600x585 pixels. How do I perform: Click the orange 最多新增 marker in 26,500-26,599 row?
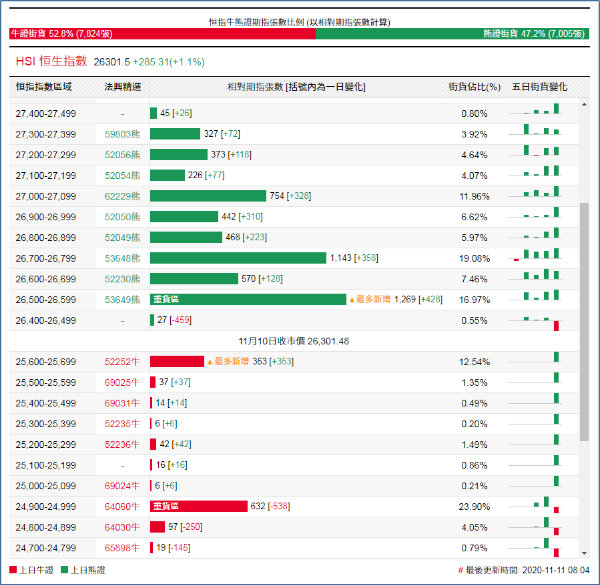click(x=370, y=299)
